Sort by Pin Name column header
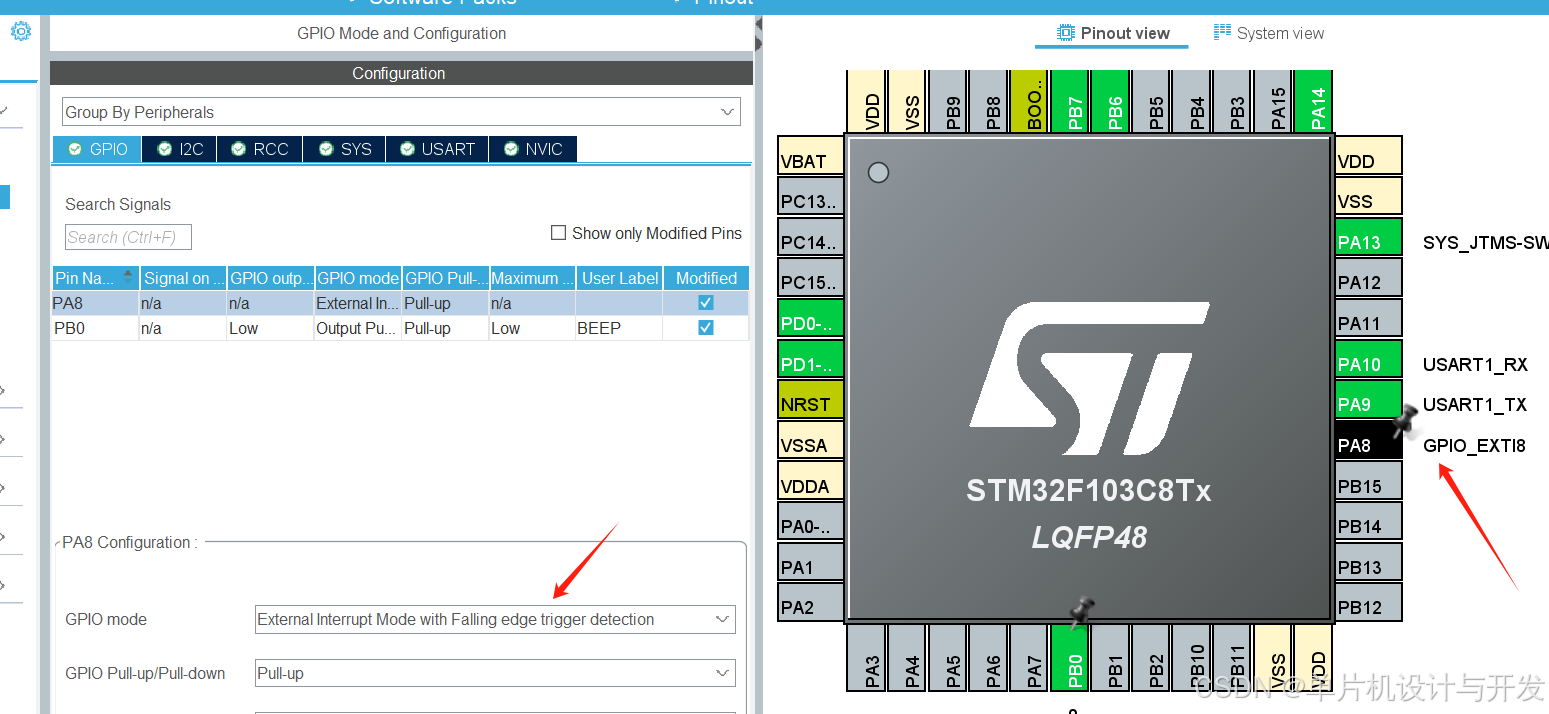This screenshot has width=1549, height=714. point(95,278)
